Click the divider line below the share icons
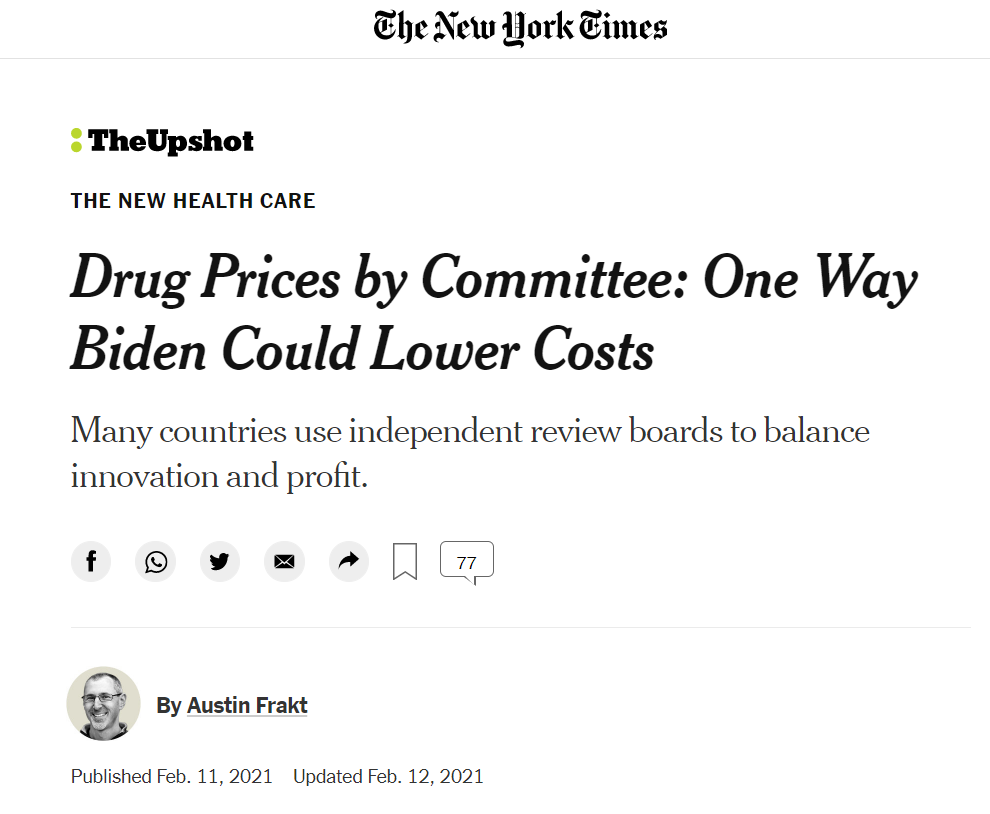Viewport: 990px width, 814px height. pos(520,628)
